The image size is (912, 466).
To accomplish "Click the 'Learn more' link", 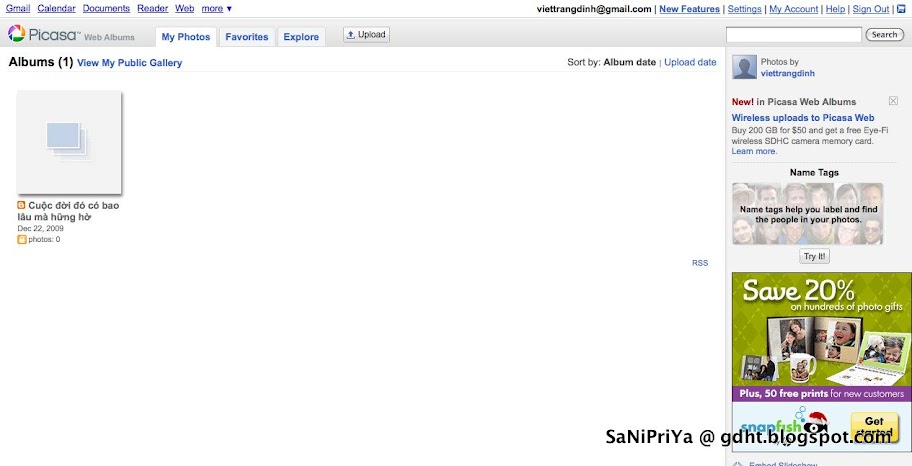I will pos(754,151).
